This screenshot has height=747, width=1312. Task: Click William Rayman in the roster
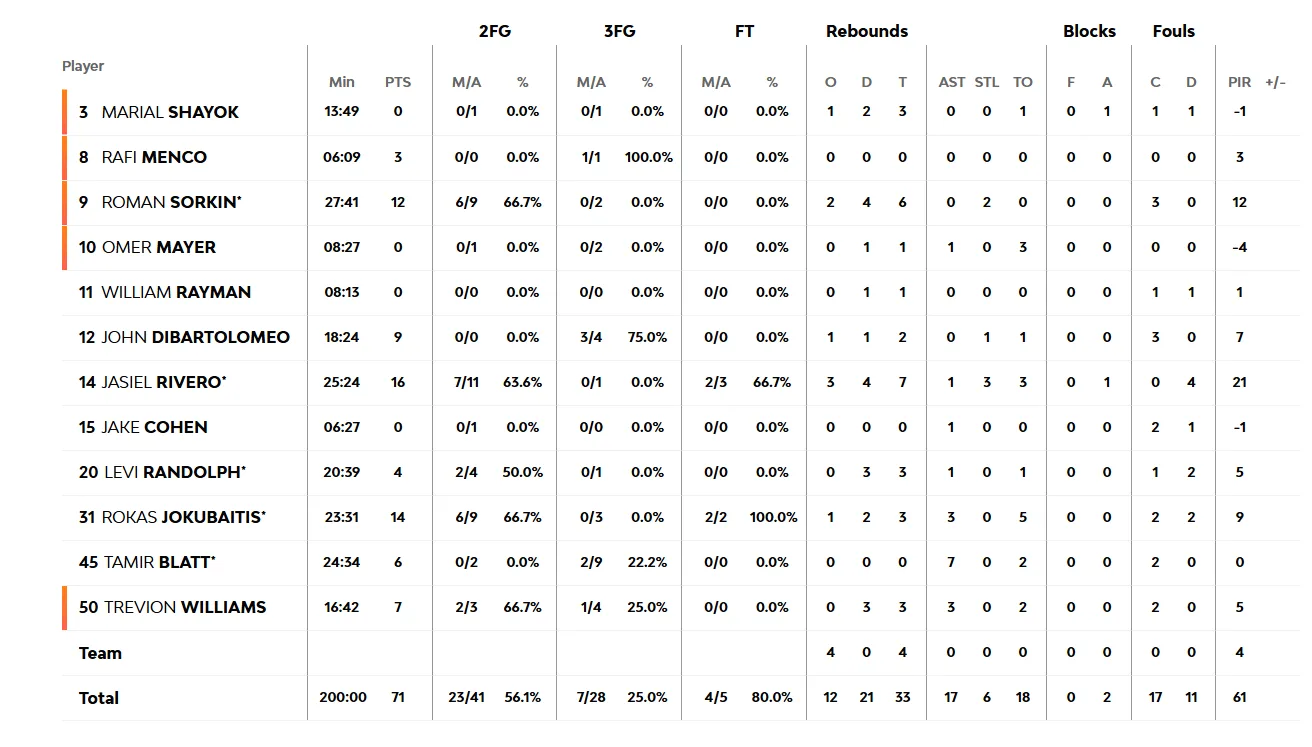pos(176,292)
